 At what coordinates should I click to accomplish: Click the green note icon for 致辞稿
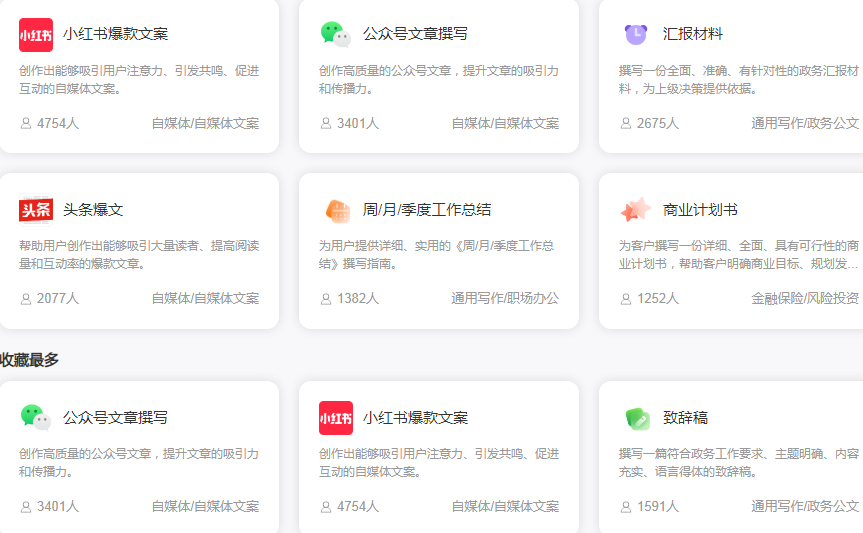tap(637, 418)
